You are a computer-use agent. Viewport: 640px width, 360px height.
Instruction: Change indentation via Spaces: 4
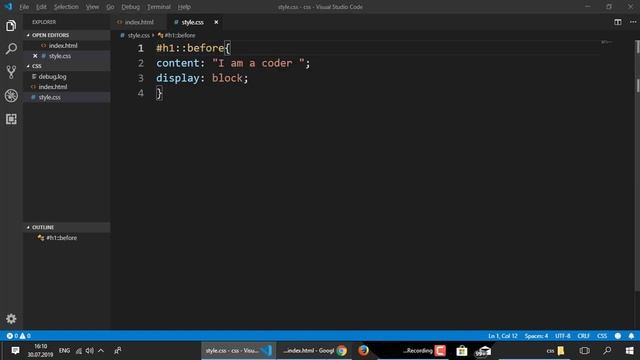[536, 336]
